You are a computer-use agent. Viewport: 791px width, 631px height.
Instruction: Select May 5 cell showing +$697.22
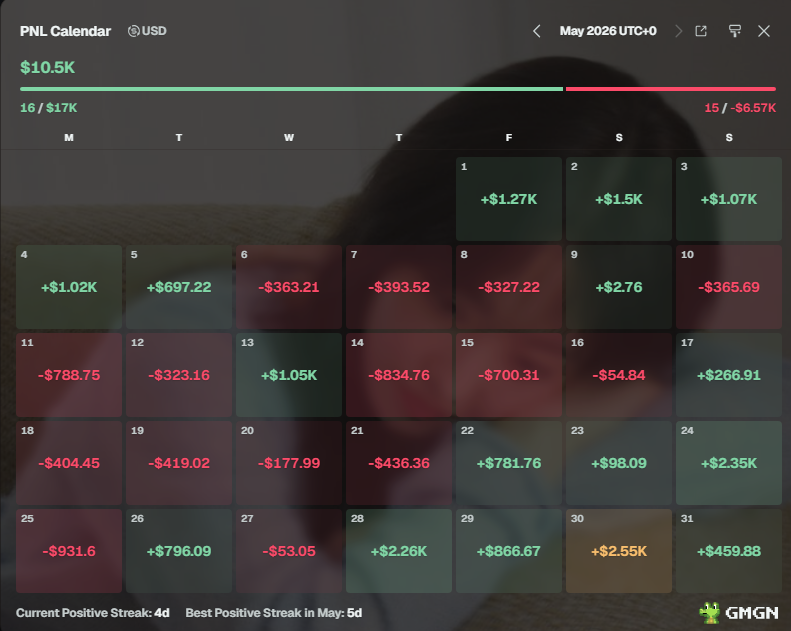179,287
